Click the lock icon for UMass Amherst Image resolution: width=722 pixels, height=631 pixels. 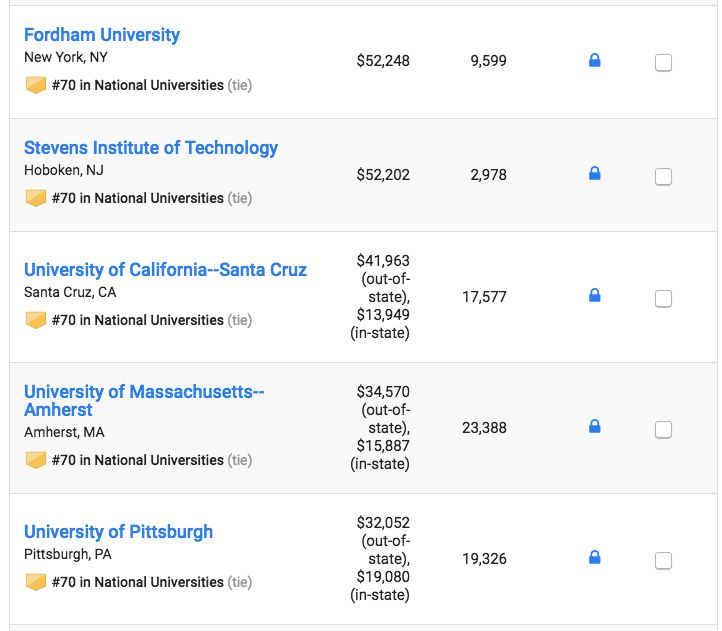pyautogui.click(x=594, y=427)
